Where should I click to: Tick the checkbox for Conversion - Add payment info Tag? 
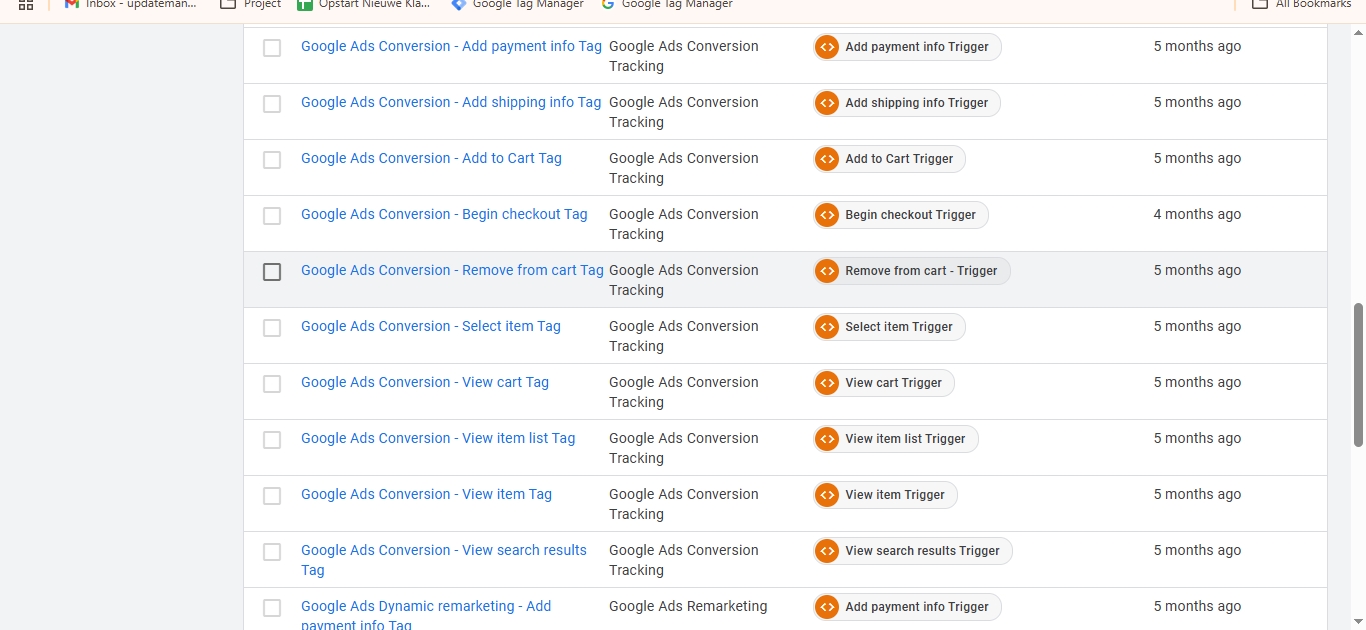272,48
